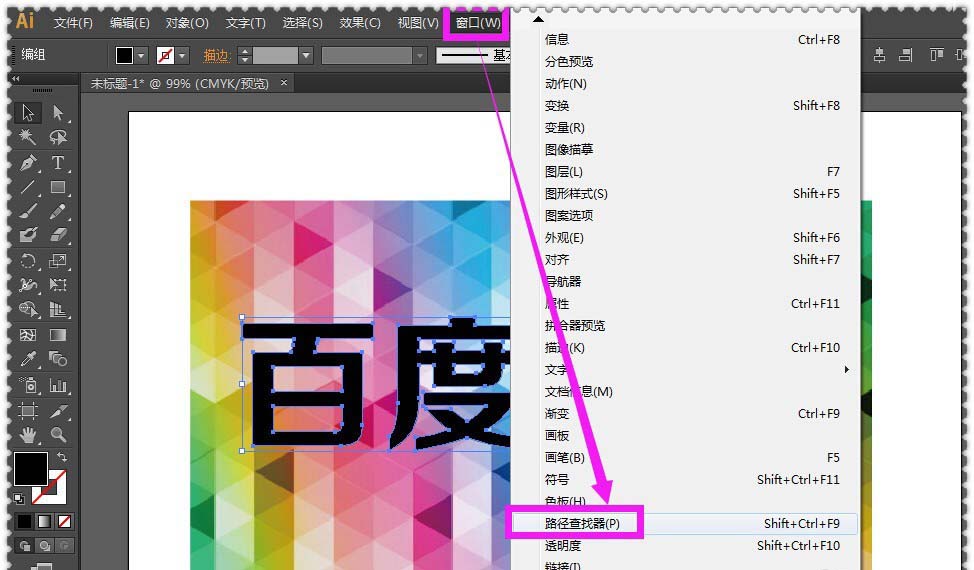This screenshot has width=974, height=570.
Task: Pick the Eraser tool
Action: pos(58,235)
